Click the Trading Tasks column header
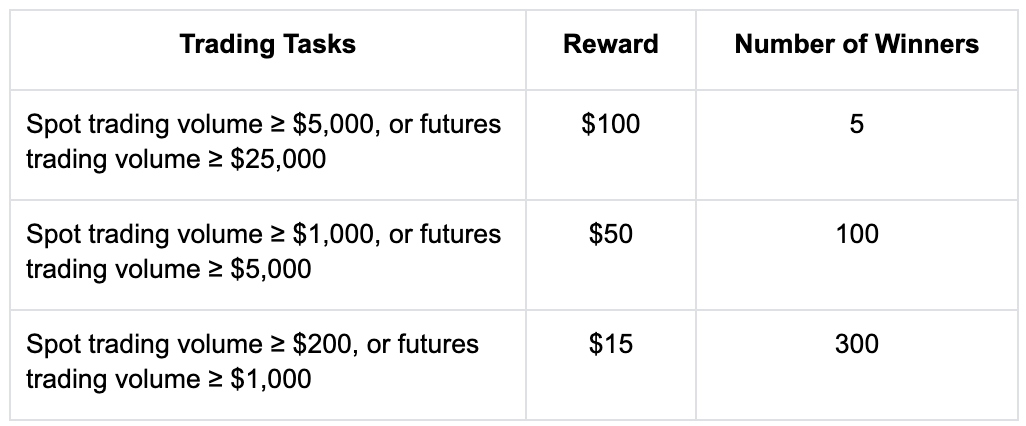Viewport: 1026px width, 426px height. [268, 45]
